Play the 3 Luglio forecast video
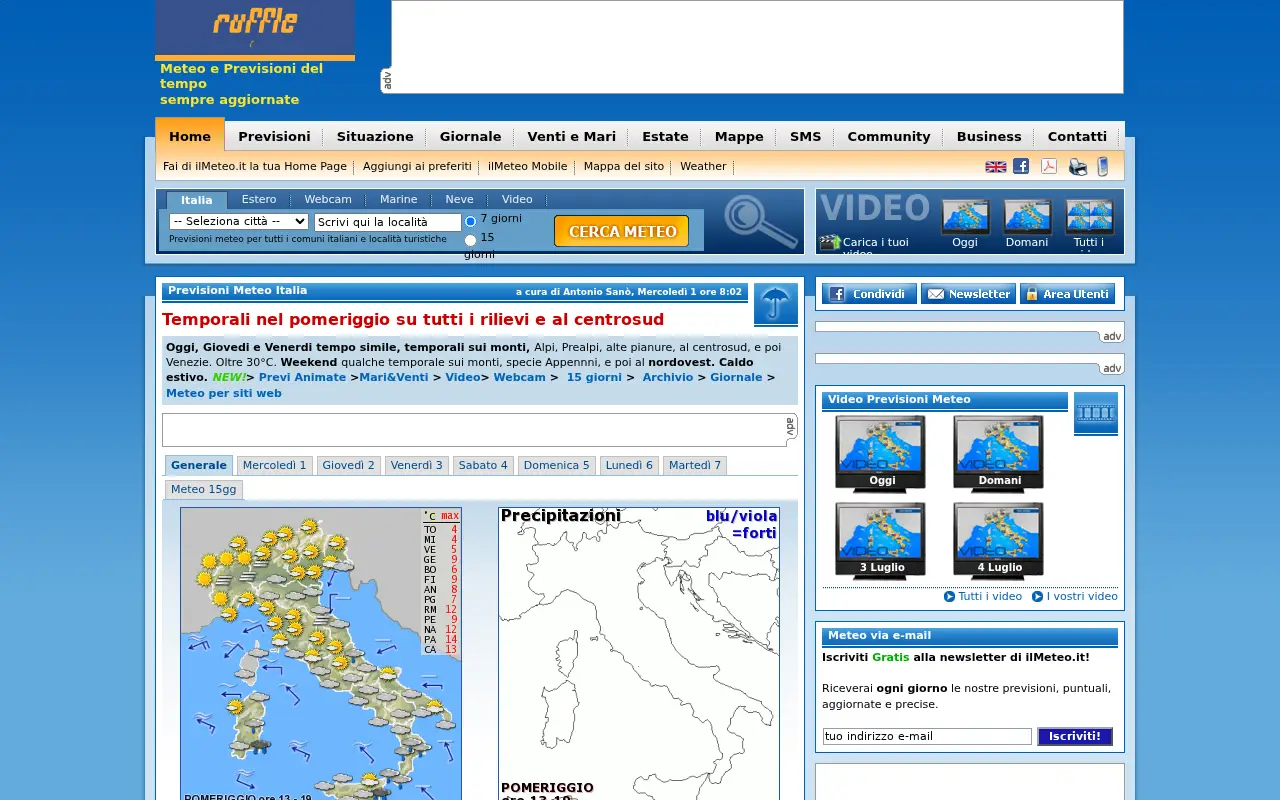The height and width of the screenshot is (800, 1280). [881, 541]
